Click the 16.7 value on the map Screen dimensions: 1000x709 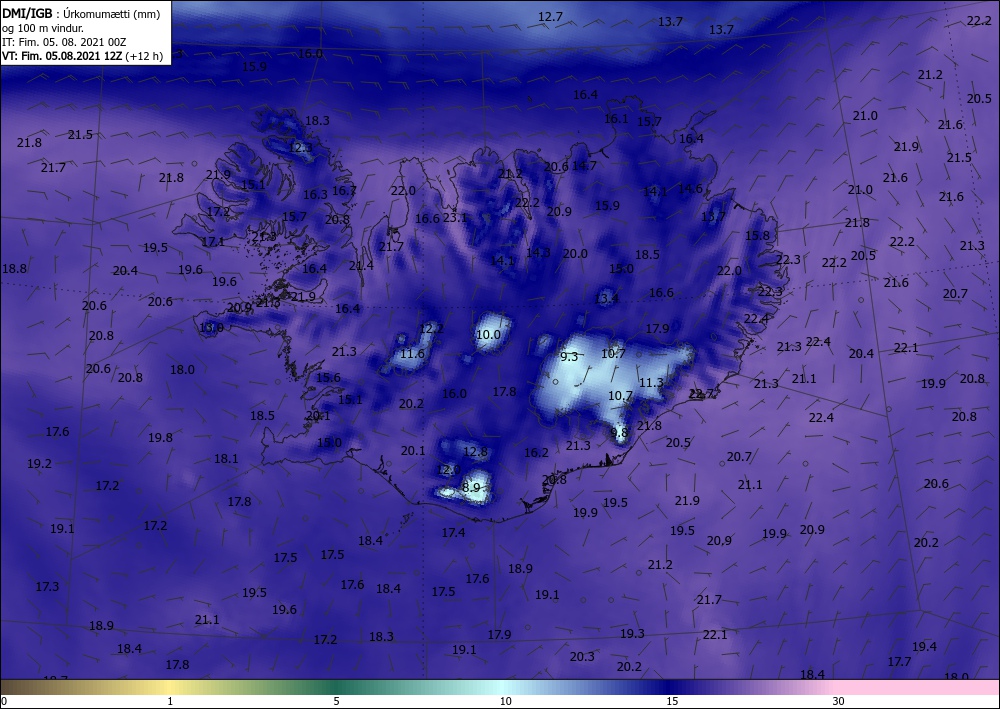(x=344, y=190)
